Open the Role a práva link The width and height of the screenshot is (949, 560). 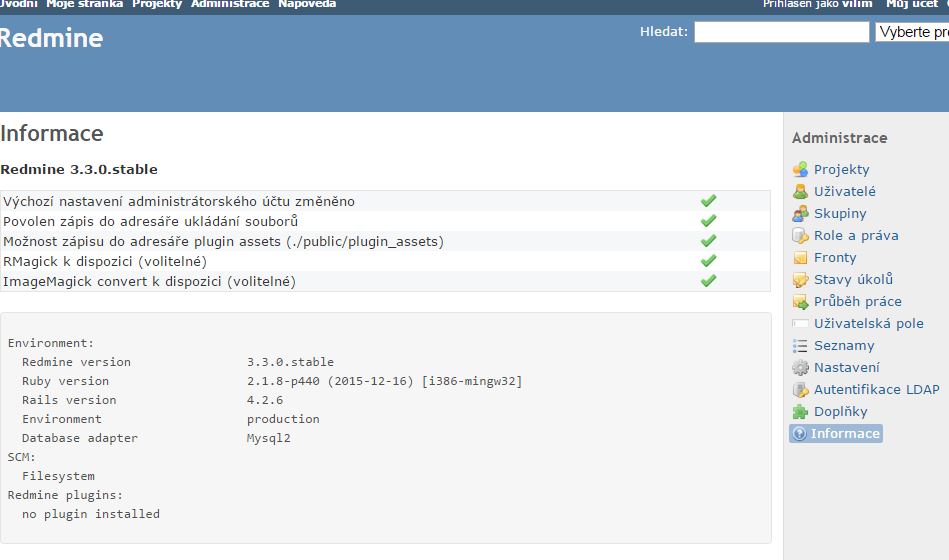click(x=856, y=236)
